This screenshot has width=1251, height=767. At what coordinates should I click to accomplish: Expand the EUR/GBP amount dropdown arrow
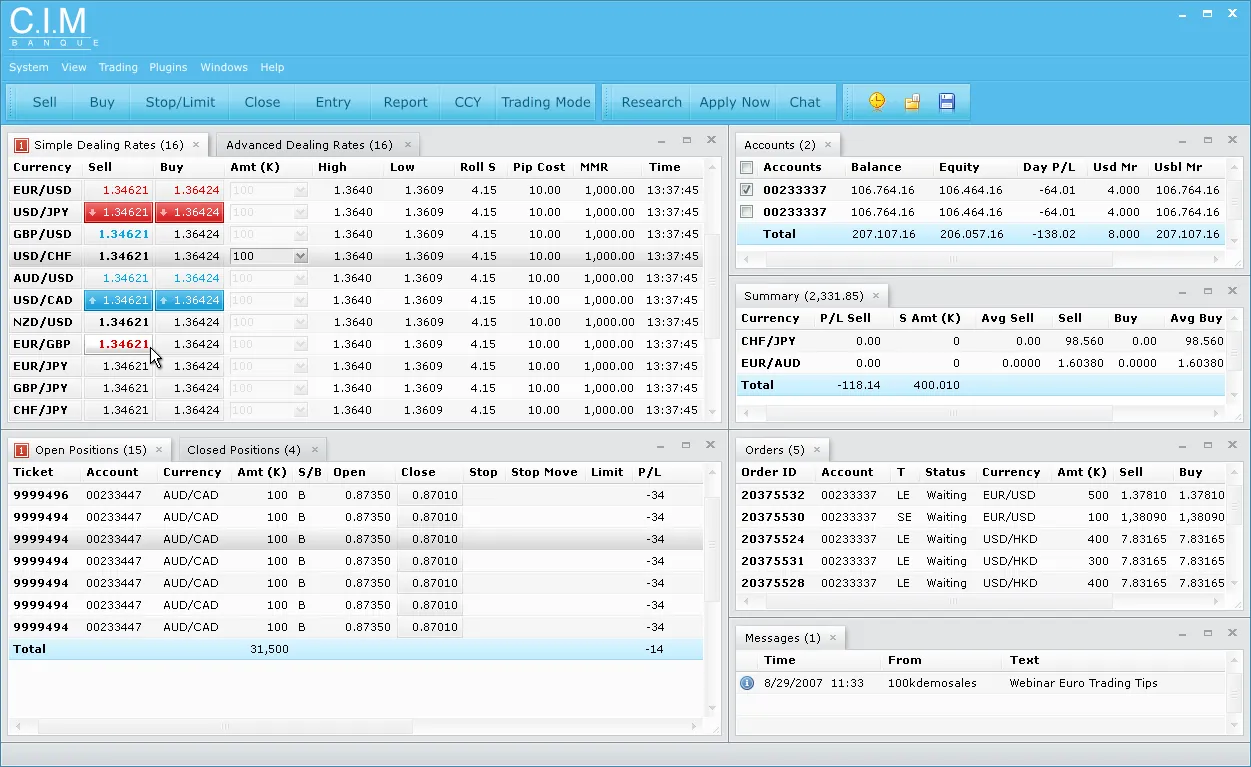(300, 344)
